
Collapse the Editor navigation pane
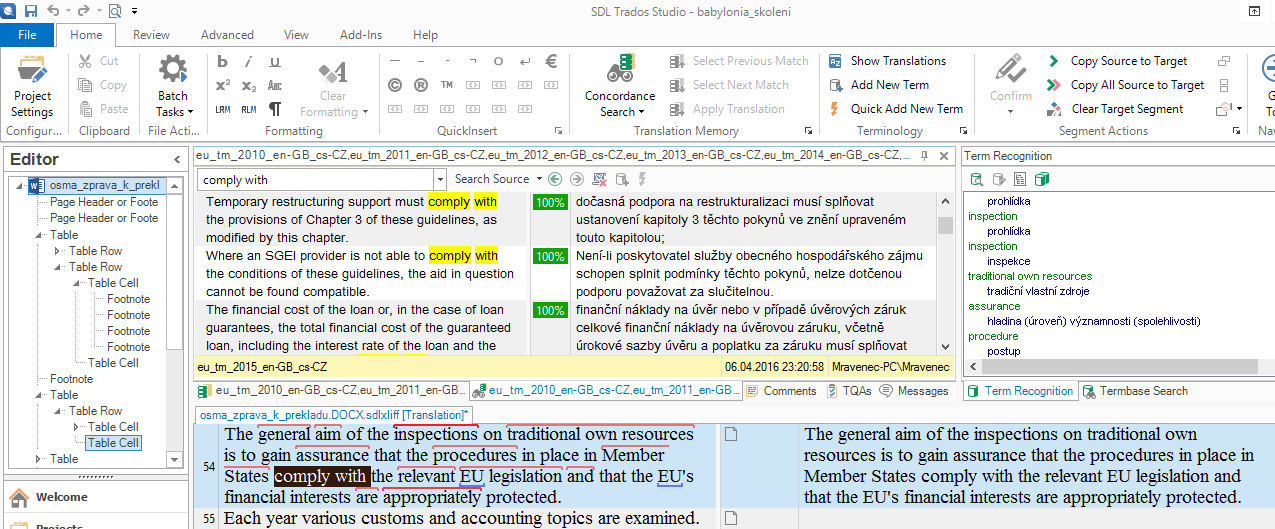coord(177,159)
